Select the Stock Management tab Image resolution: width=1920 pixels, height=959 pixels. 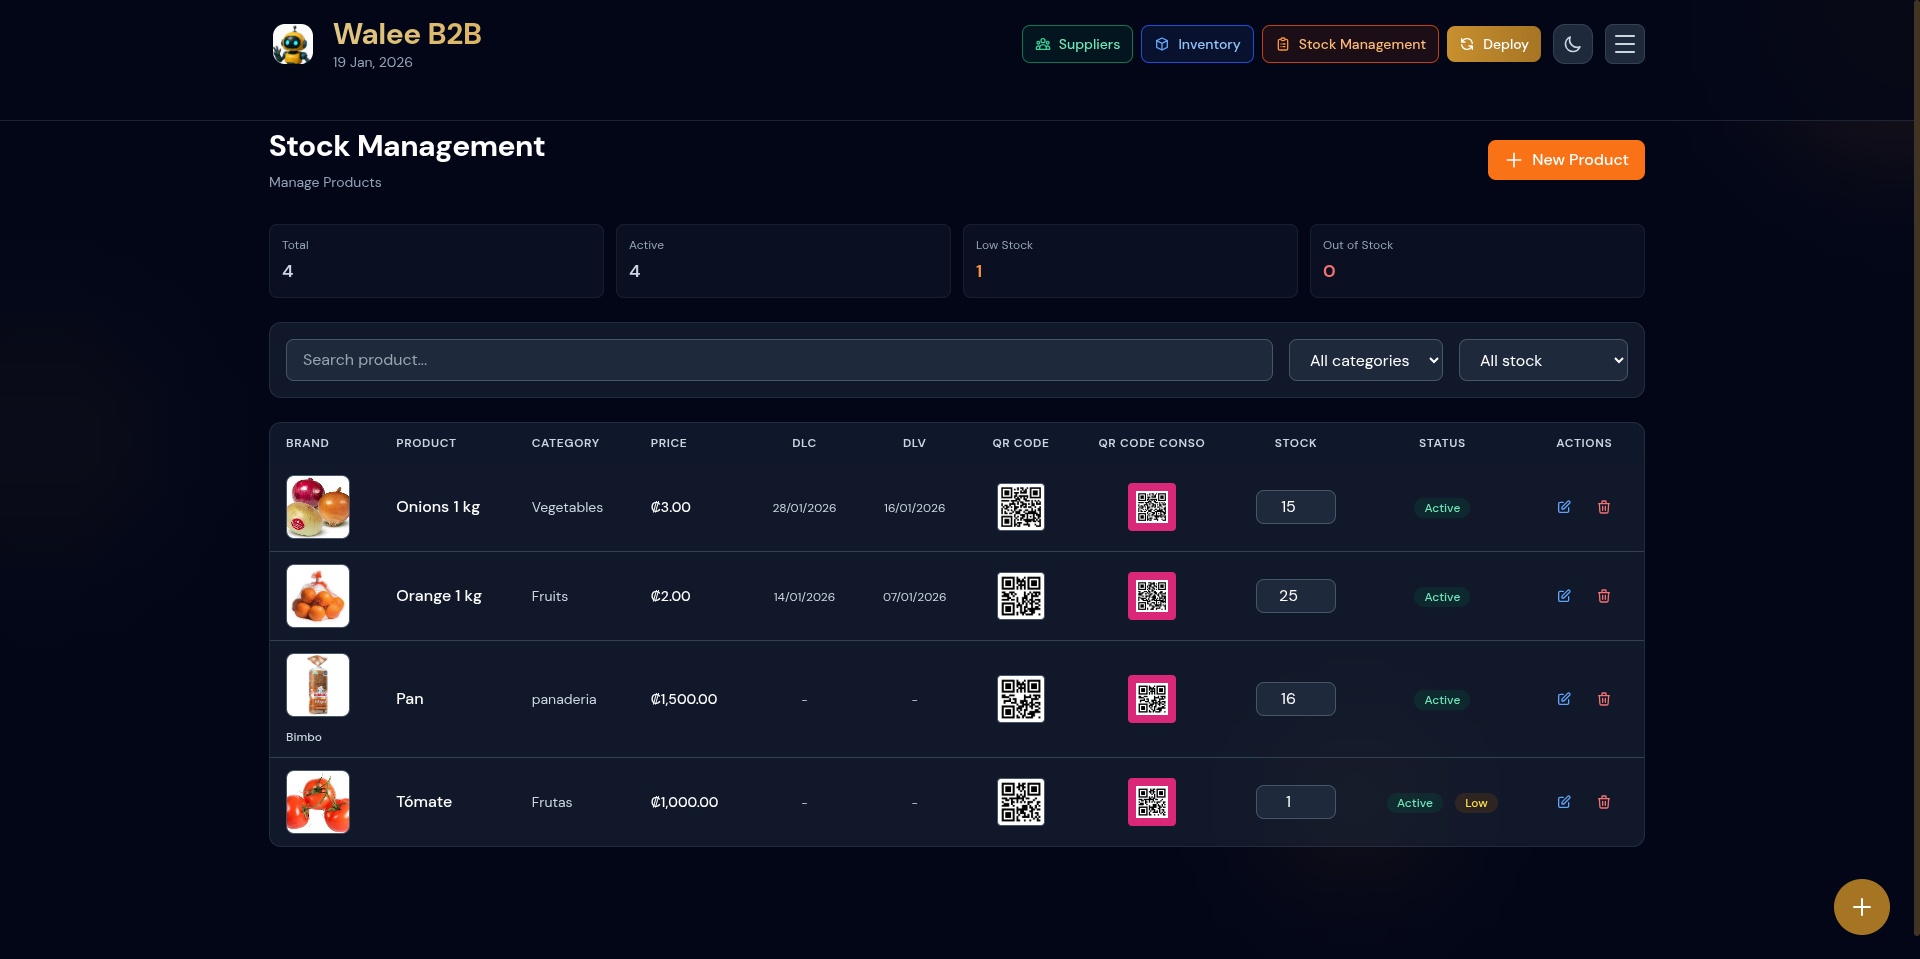point(1349,44)
